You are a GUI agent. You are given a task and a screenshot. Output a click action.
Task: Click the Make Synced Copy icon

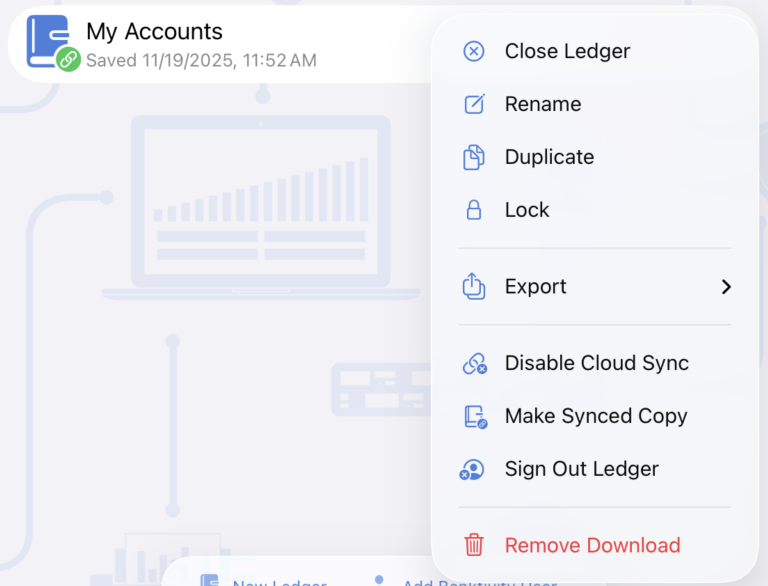474,417
